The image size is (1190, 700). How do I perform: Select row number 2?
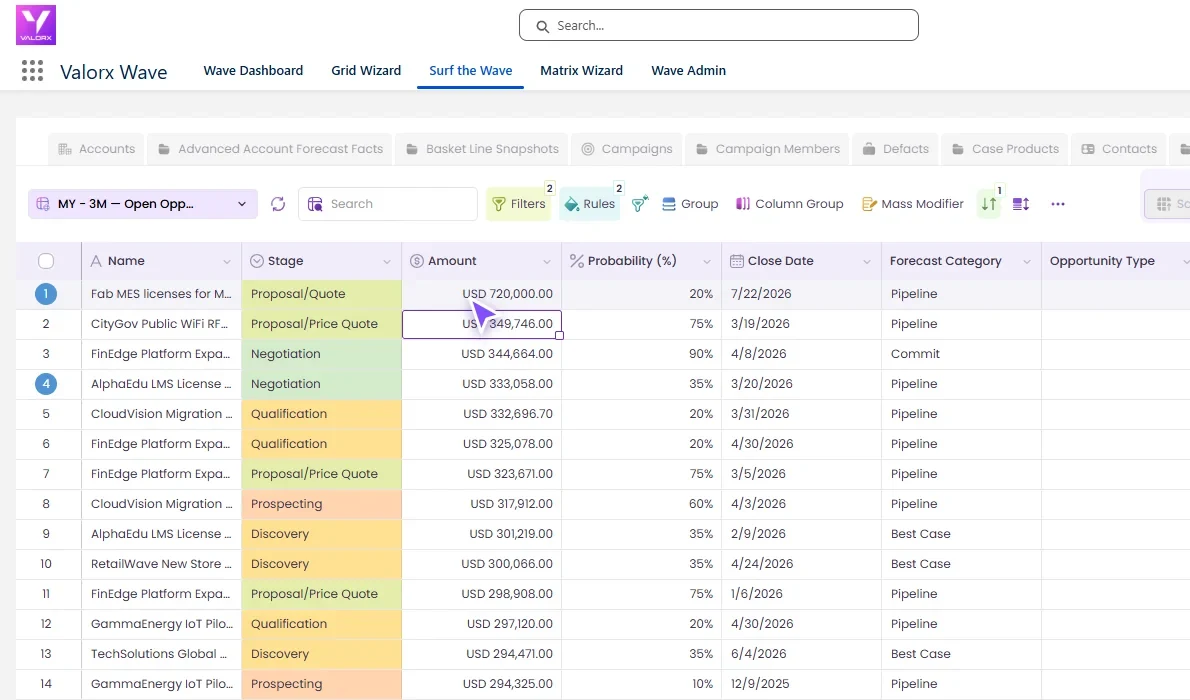(x=46, y=323)
